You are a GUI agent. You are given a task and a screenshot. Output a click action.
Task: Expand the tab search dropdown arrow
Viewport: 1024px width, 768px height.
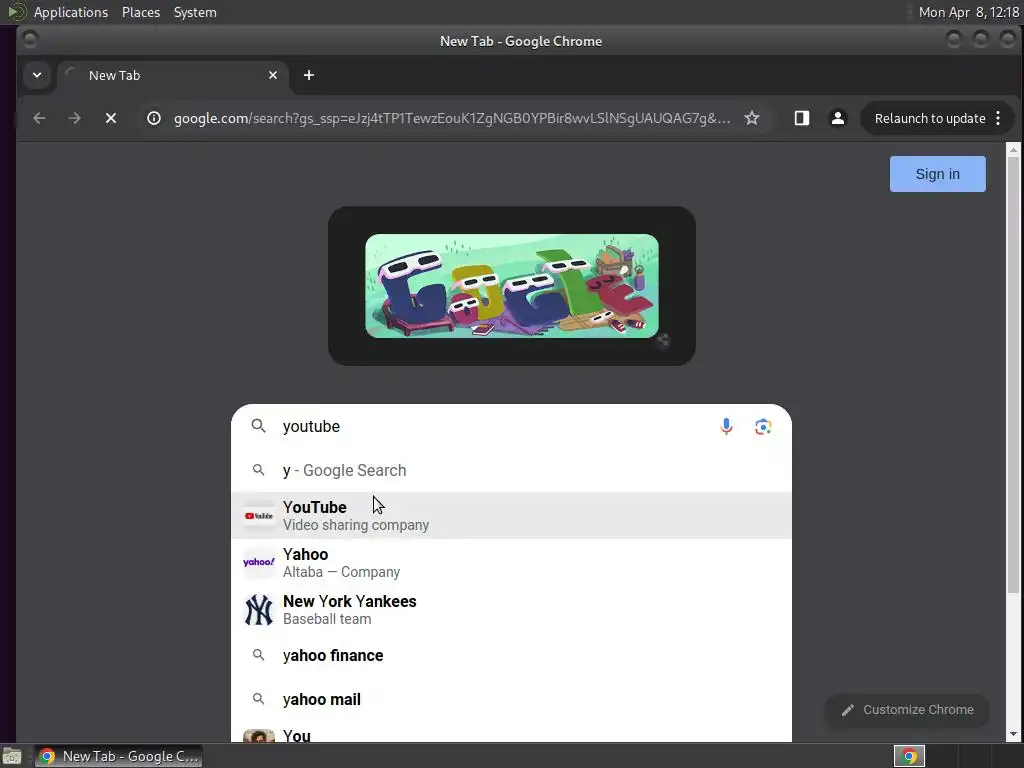[x=37, y=75]
